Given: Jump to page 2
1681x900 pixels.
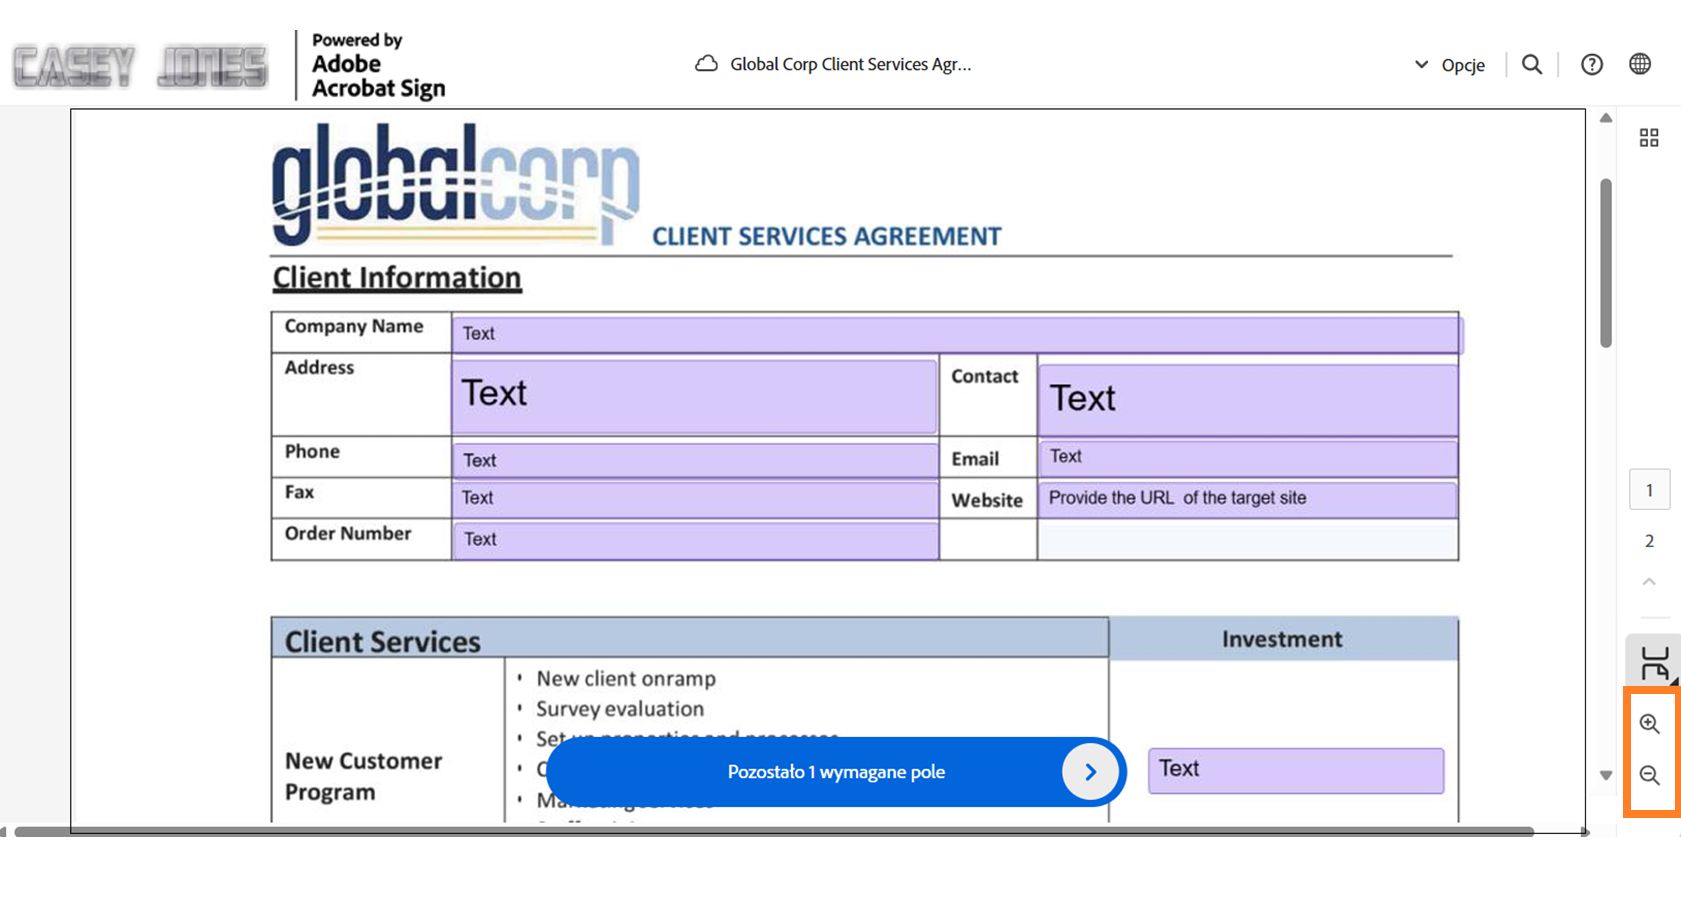Looking at the screenshot, I should [x=1649, y=541].
